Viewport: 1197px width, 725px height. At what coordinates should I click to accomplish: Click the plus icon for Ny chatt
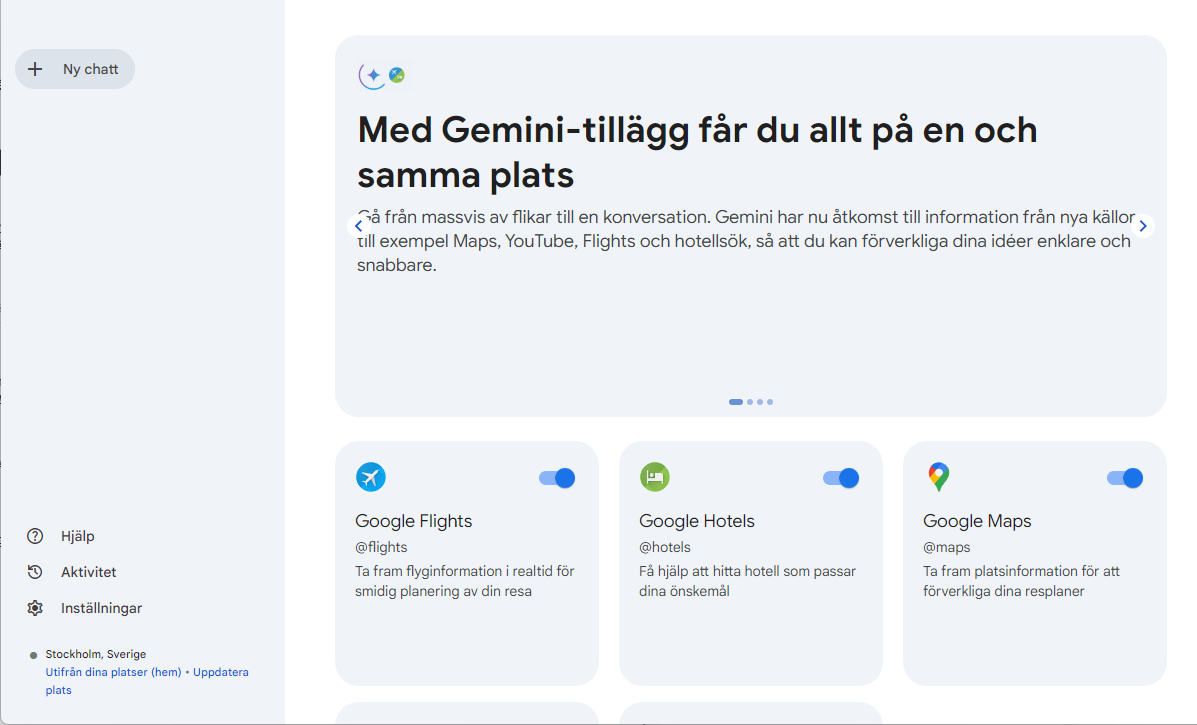pos(36,69)
